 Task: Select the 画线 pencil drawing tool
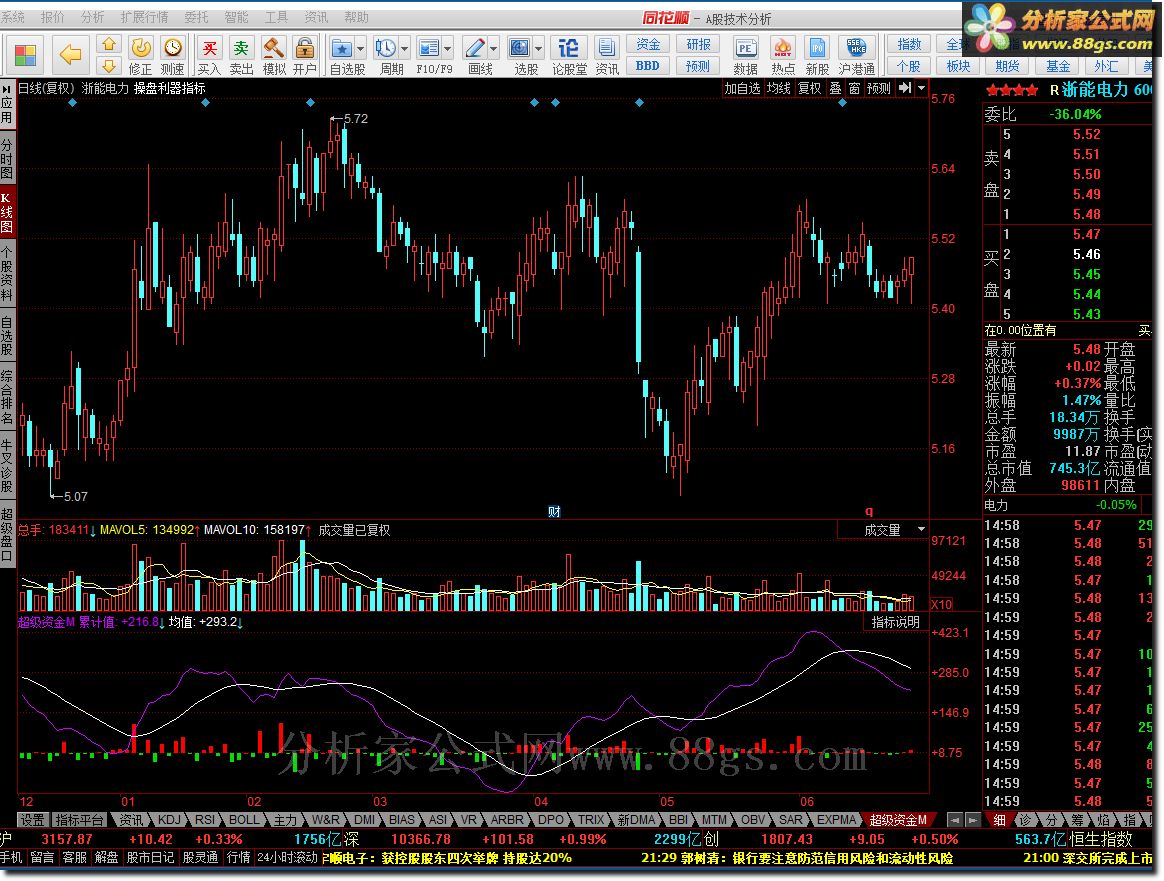pos(474,48)
